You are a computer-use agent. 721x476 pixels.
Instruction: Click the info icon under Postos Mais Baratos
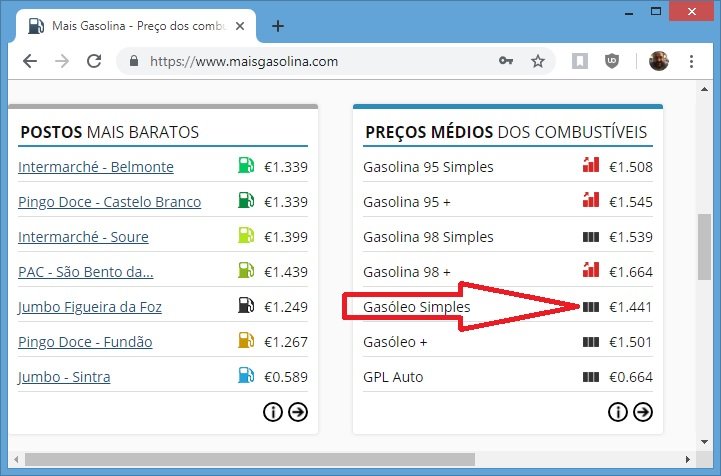272,411
